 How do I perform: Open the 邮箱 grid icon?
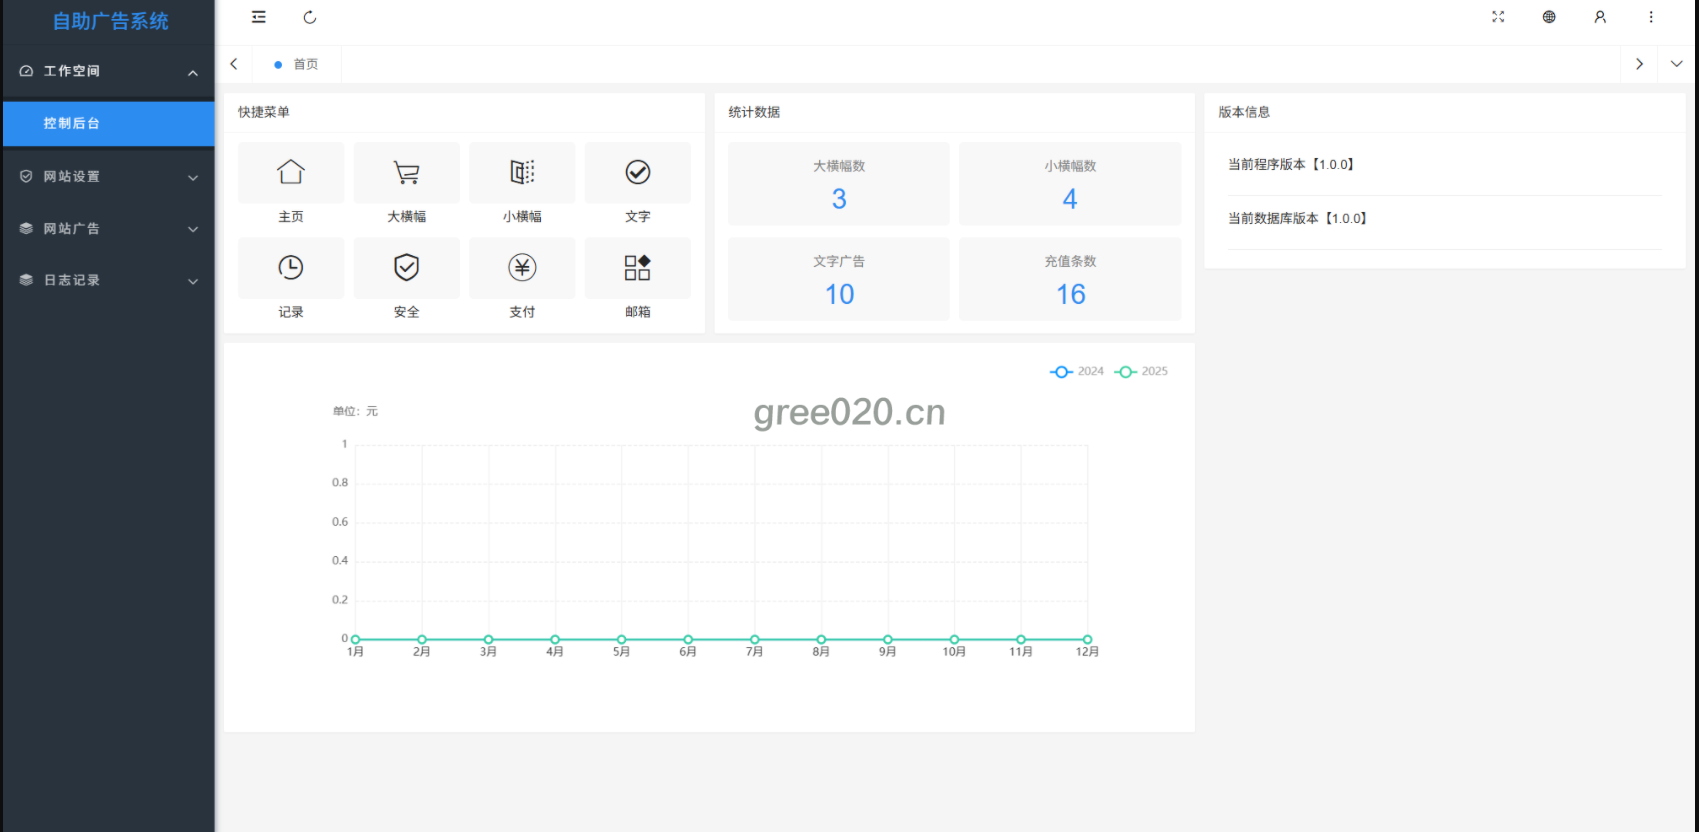[x=638, y=268]
